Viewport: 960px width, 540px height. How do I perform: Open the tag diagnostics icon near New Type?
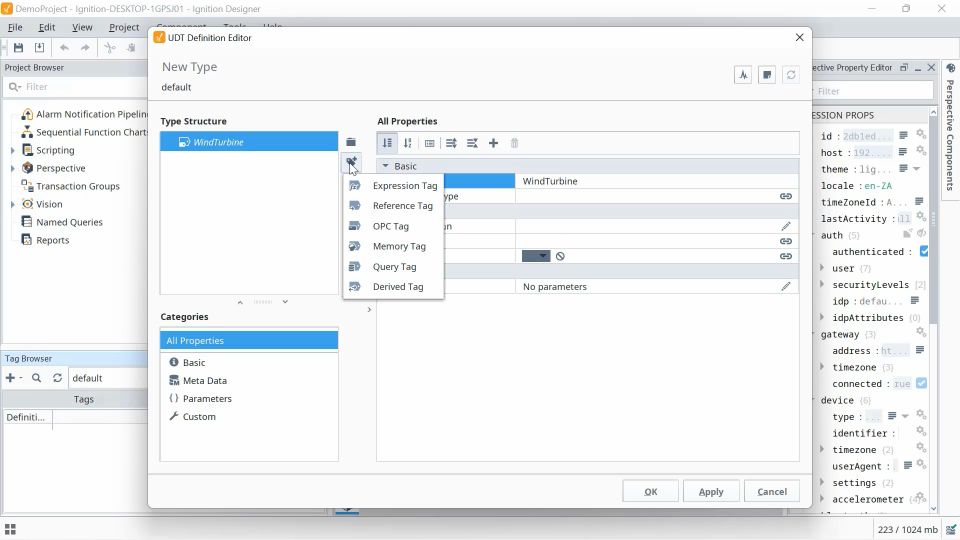coord(743,75)
